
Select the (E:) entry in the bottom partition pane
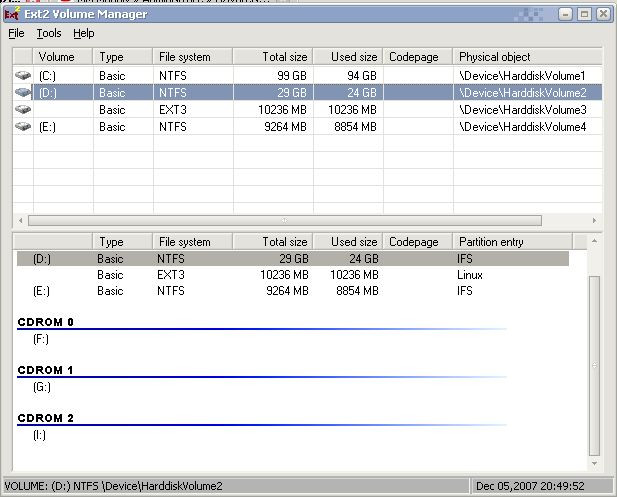41,291
